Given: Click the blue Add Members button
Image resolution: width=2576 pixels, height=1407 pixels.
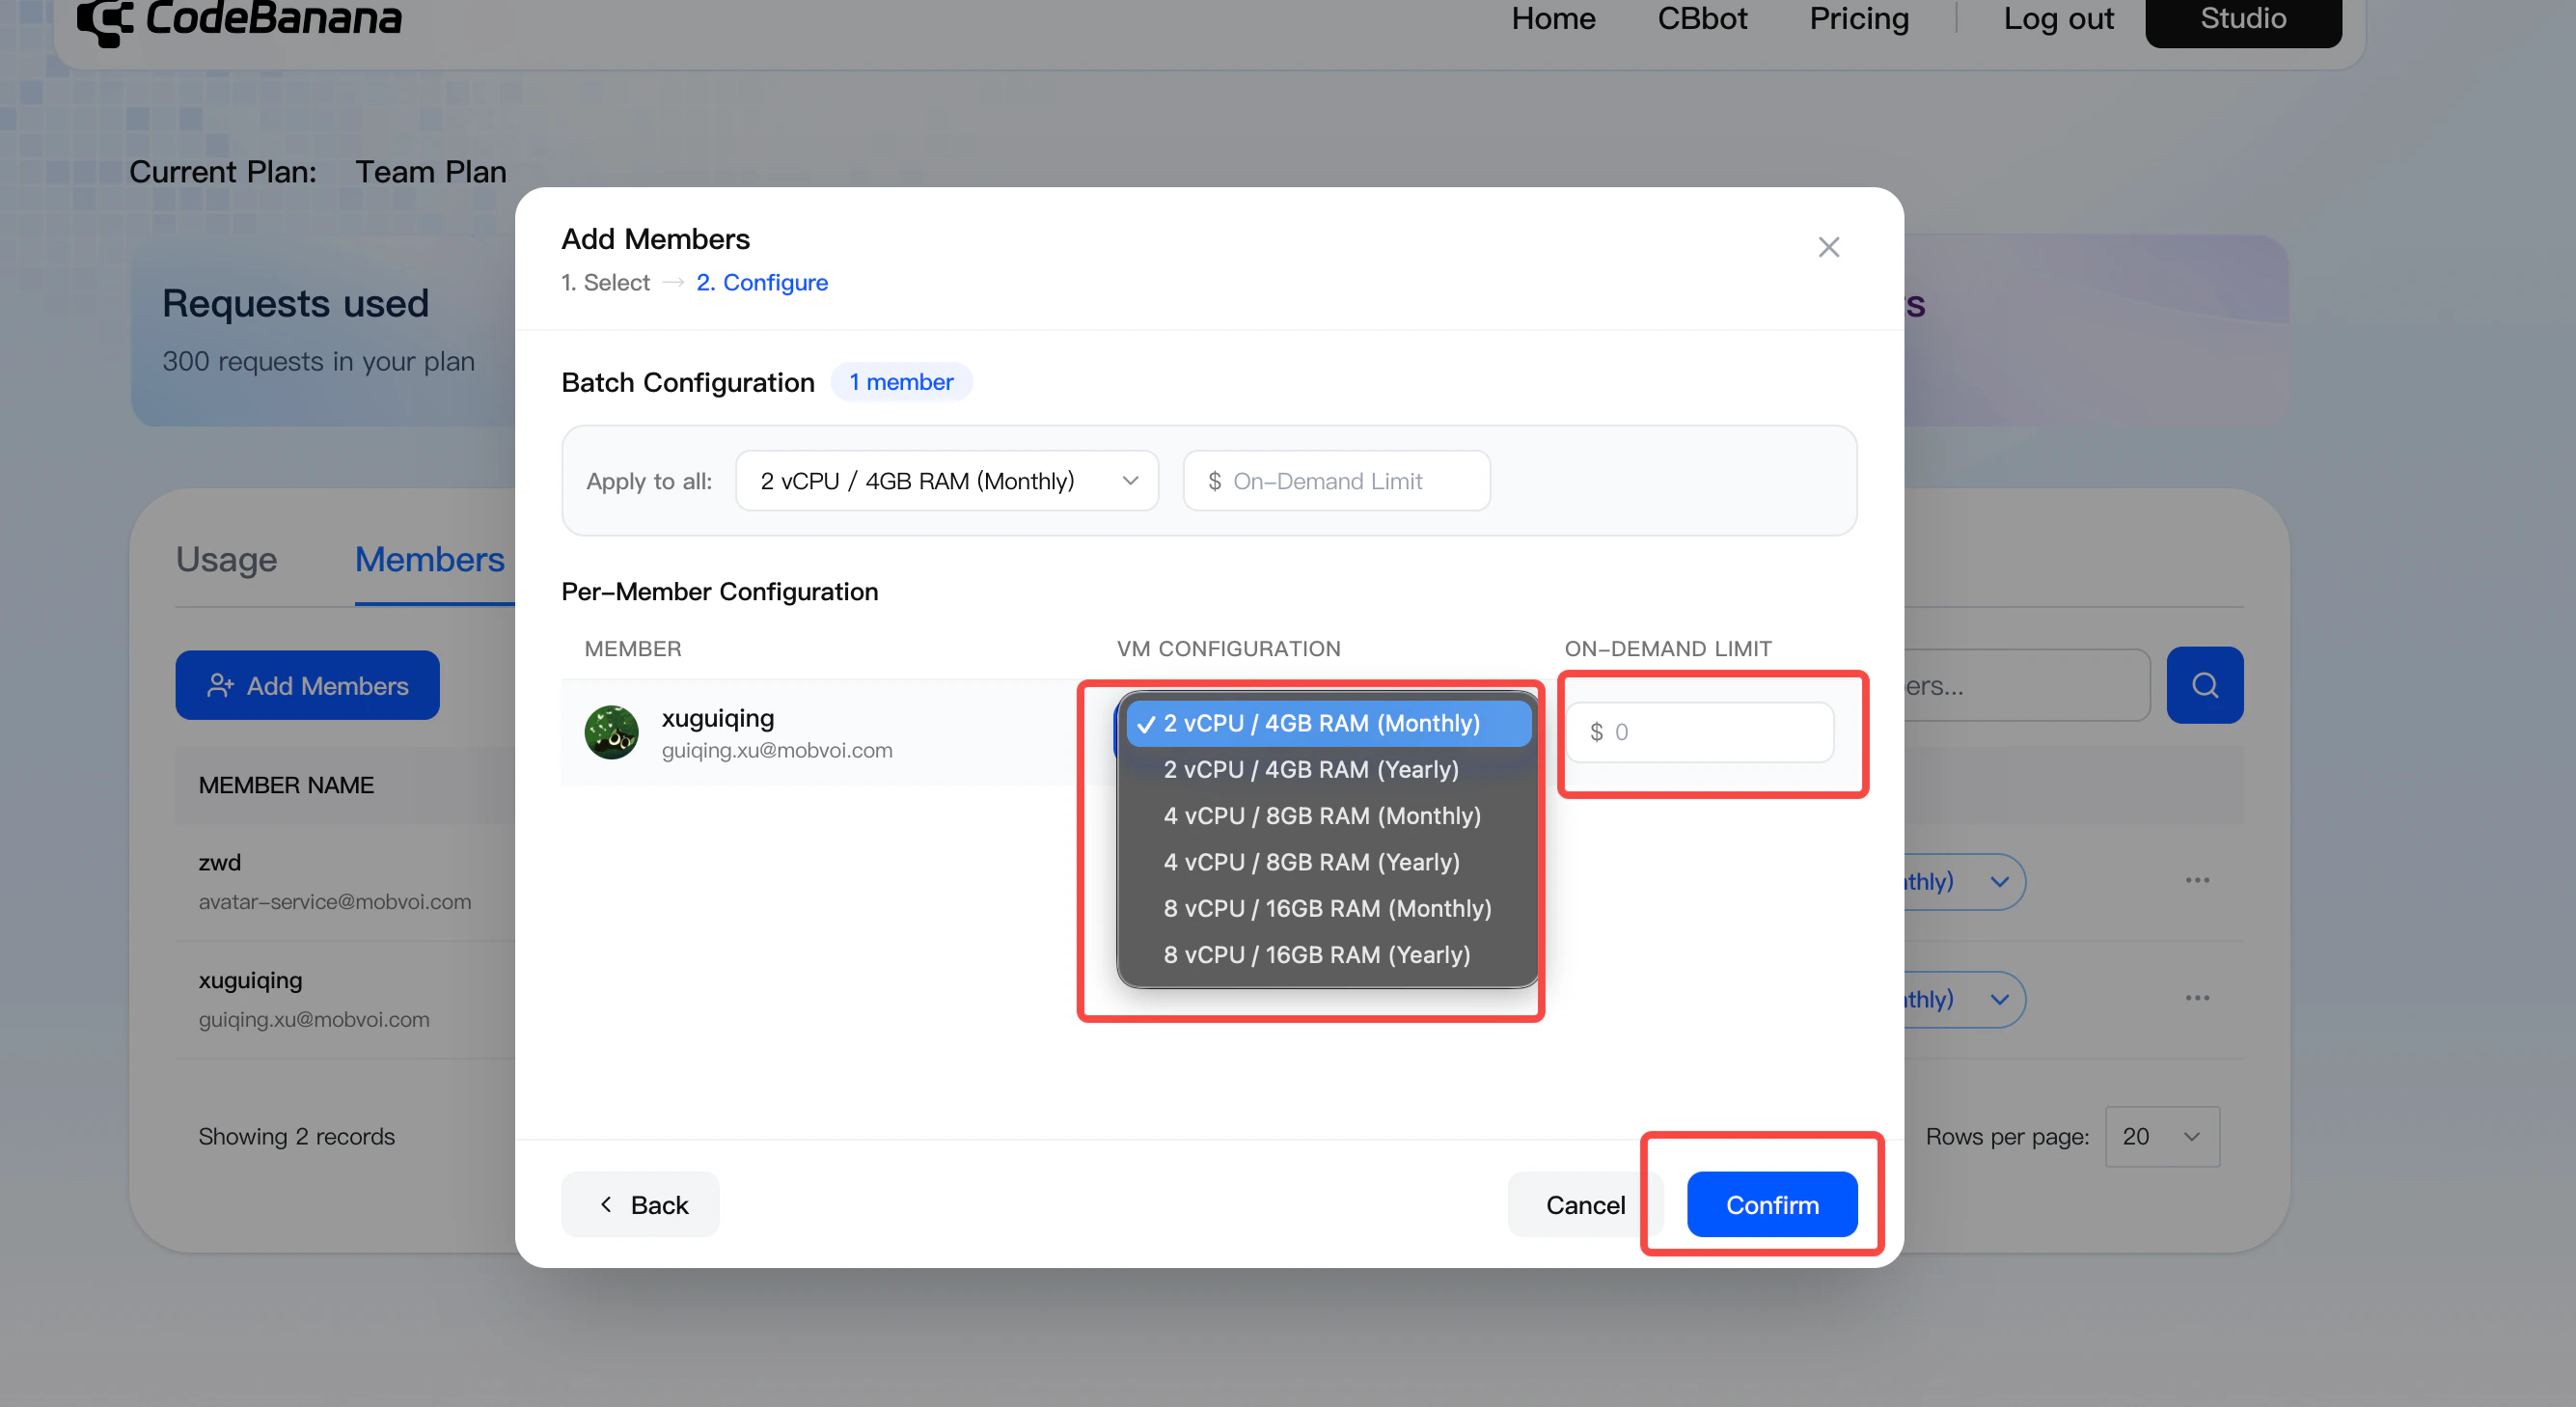Looking at the screenshot, I should [x=307, y=685].
